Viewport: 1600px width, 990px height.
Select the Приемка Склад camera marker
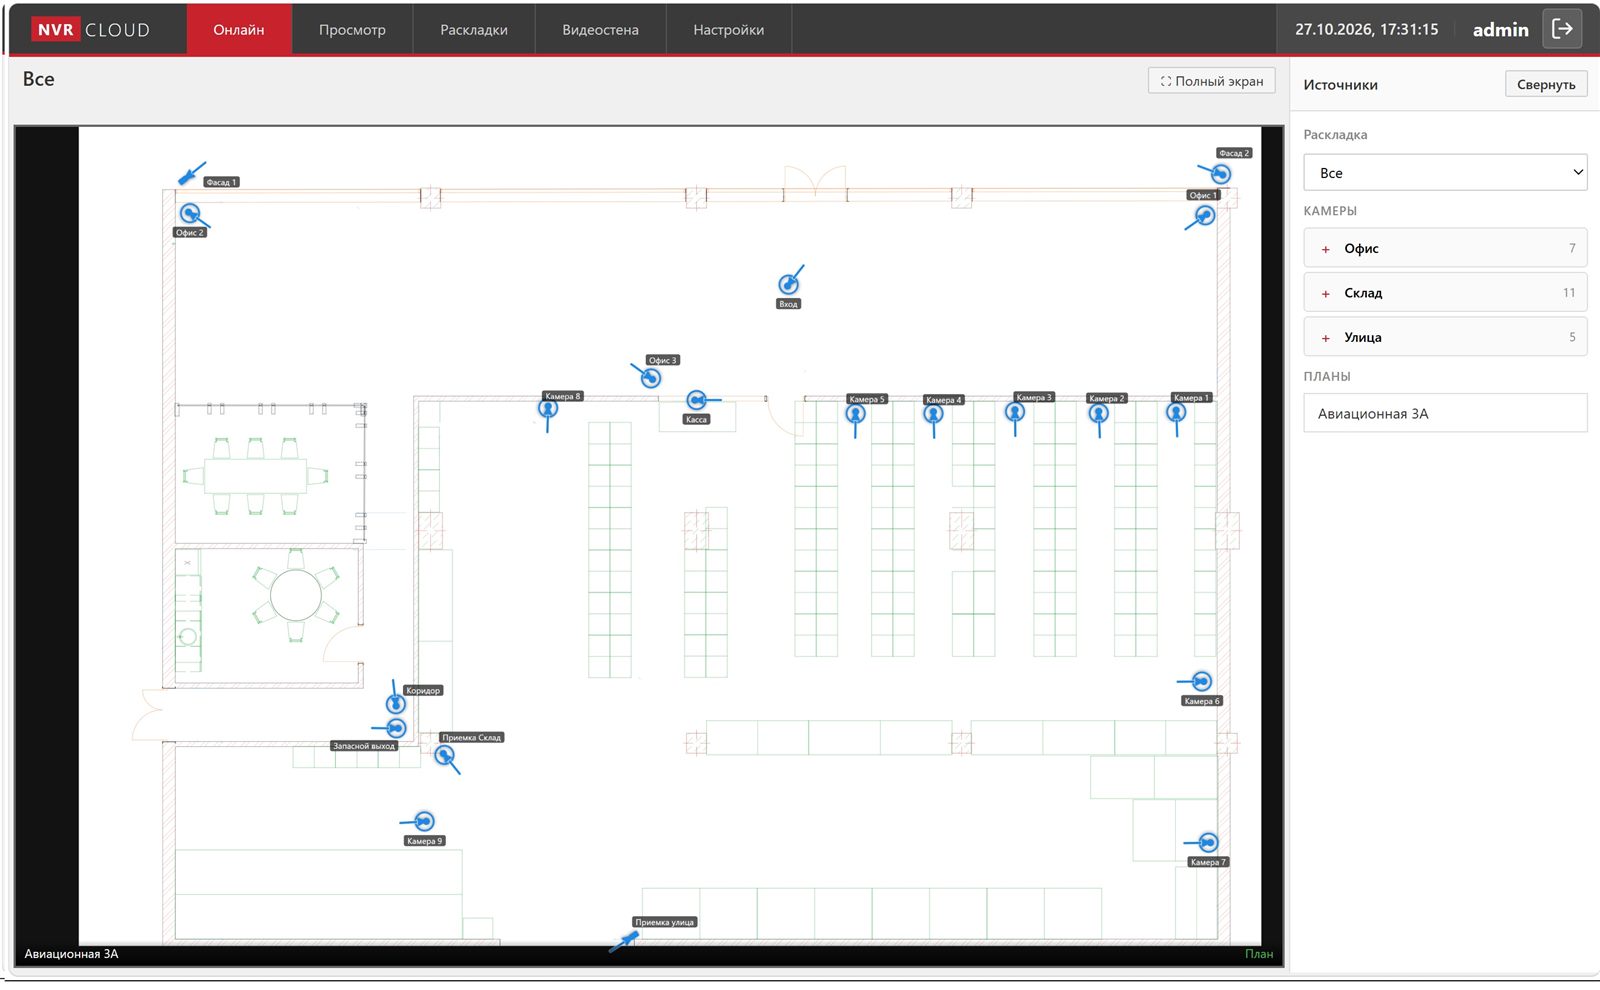[445, 756]
